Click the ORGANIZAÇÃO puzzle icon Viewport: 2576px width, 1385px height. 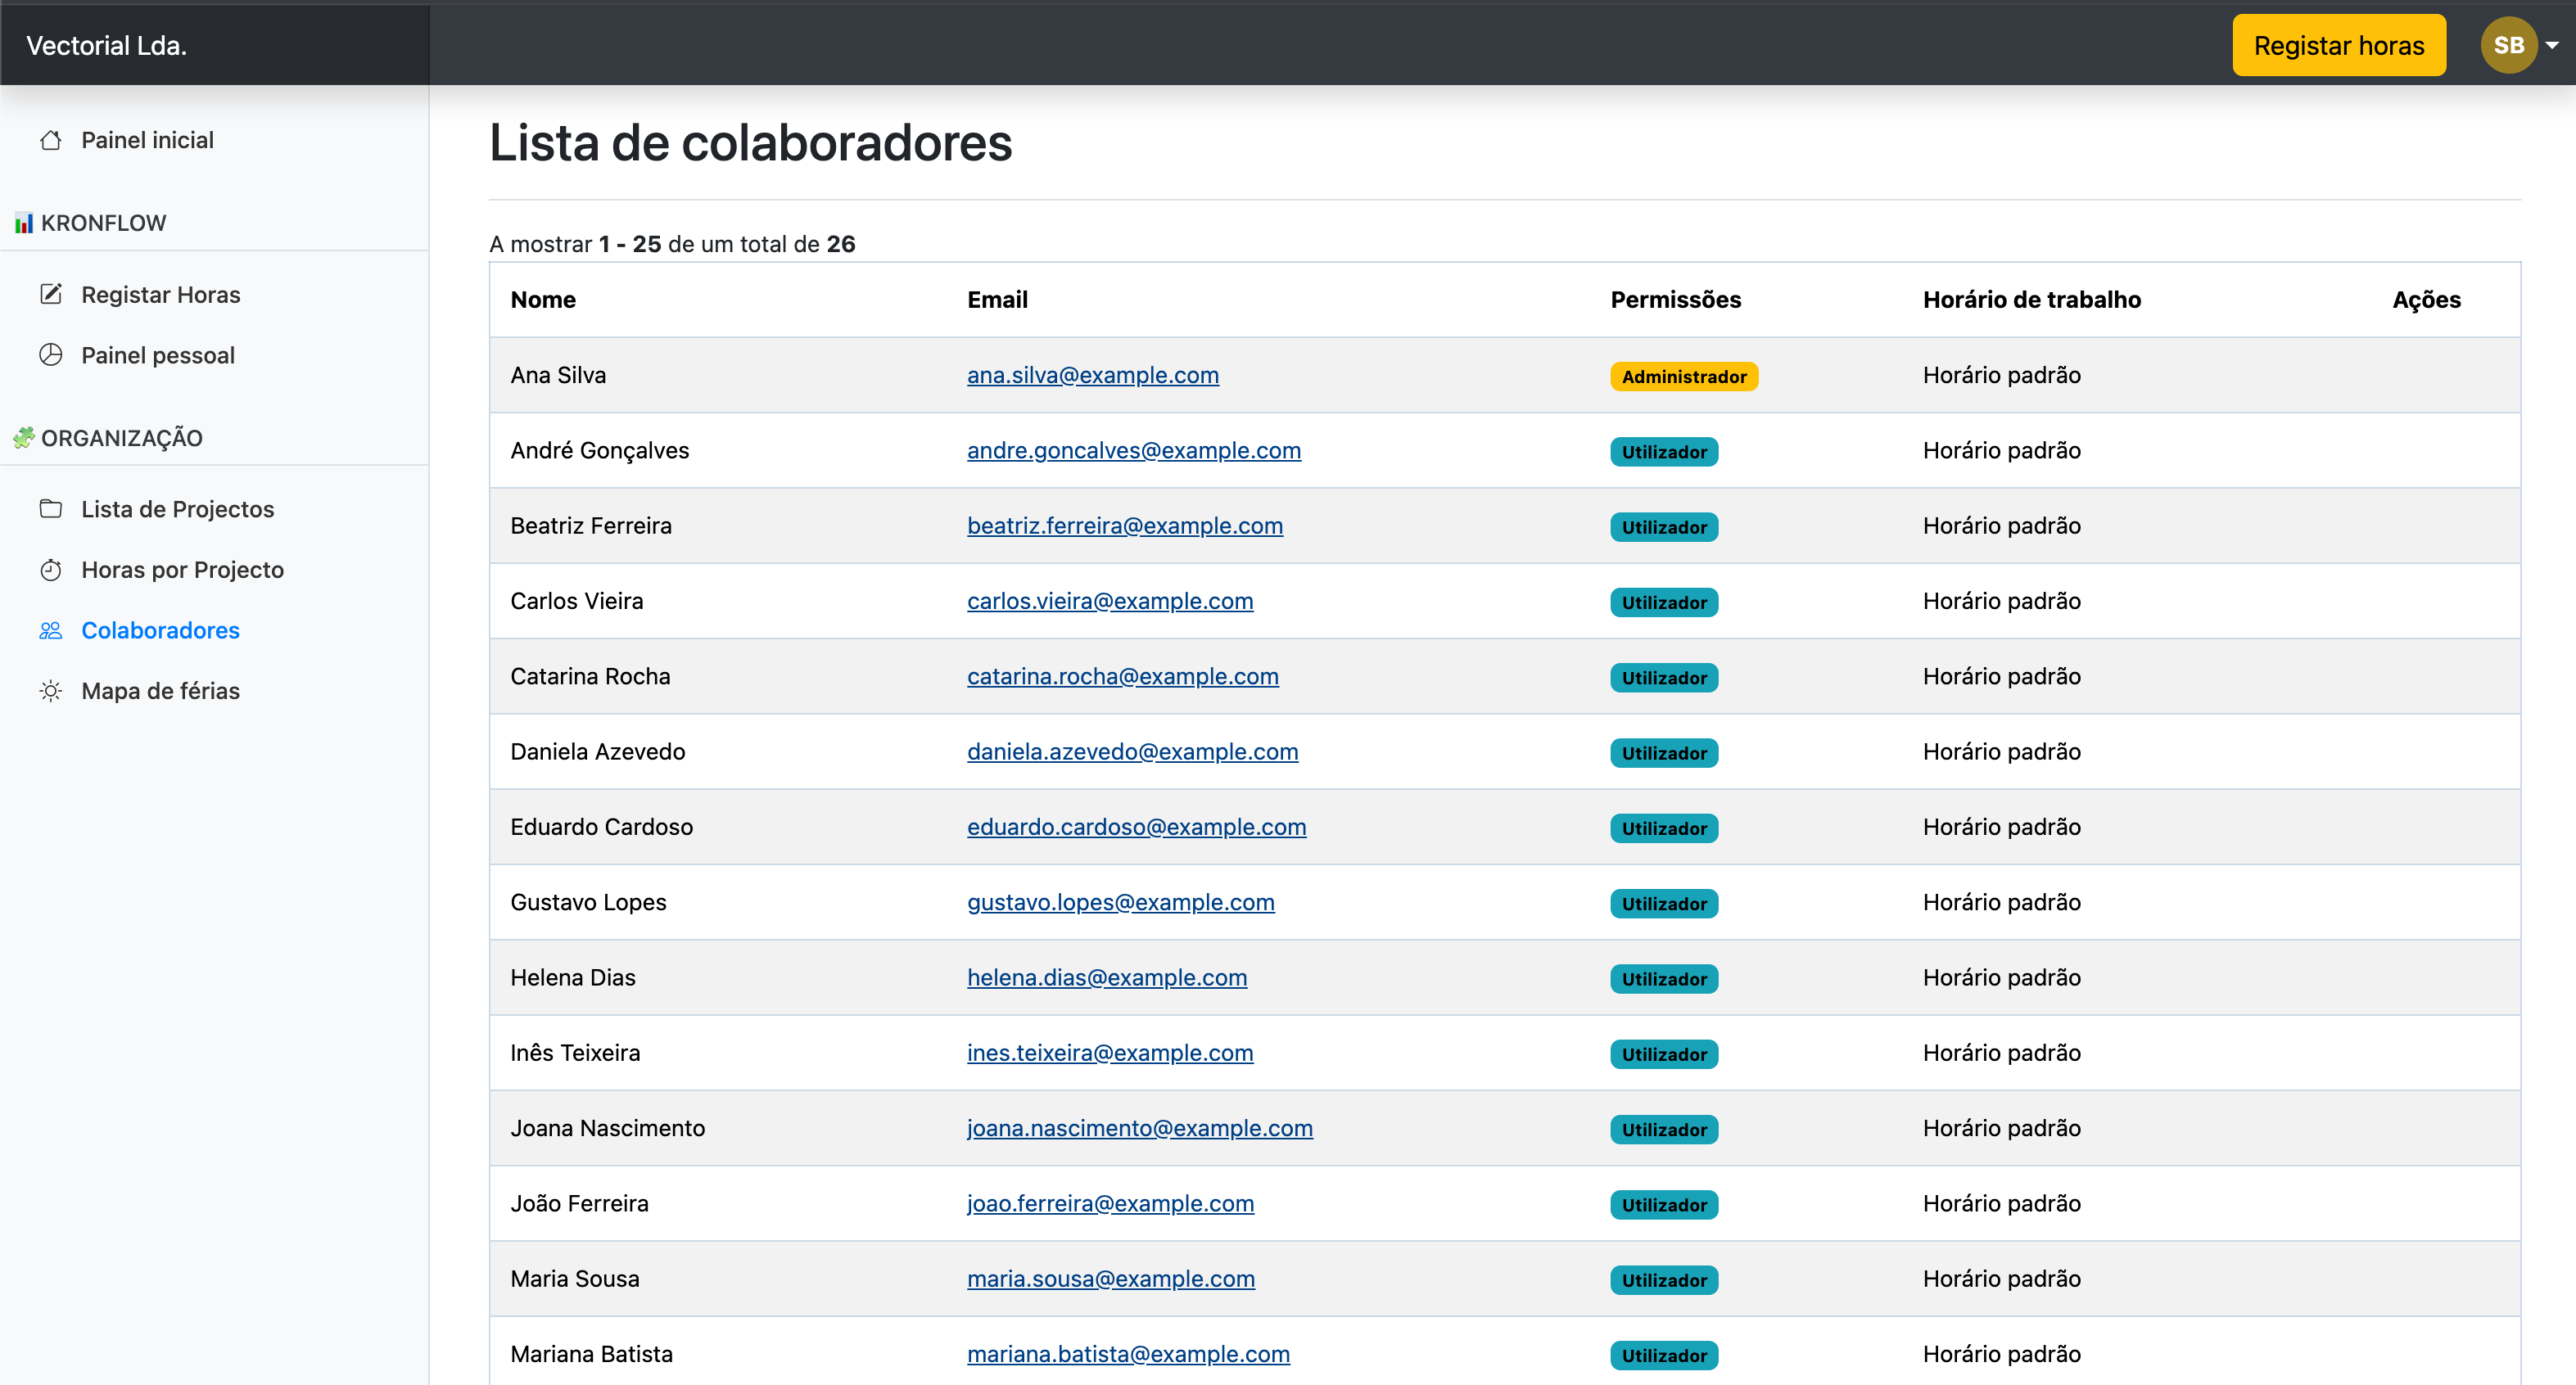(24, 437)
